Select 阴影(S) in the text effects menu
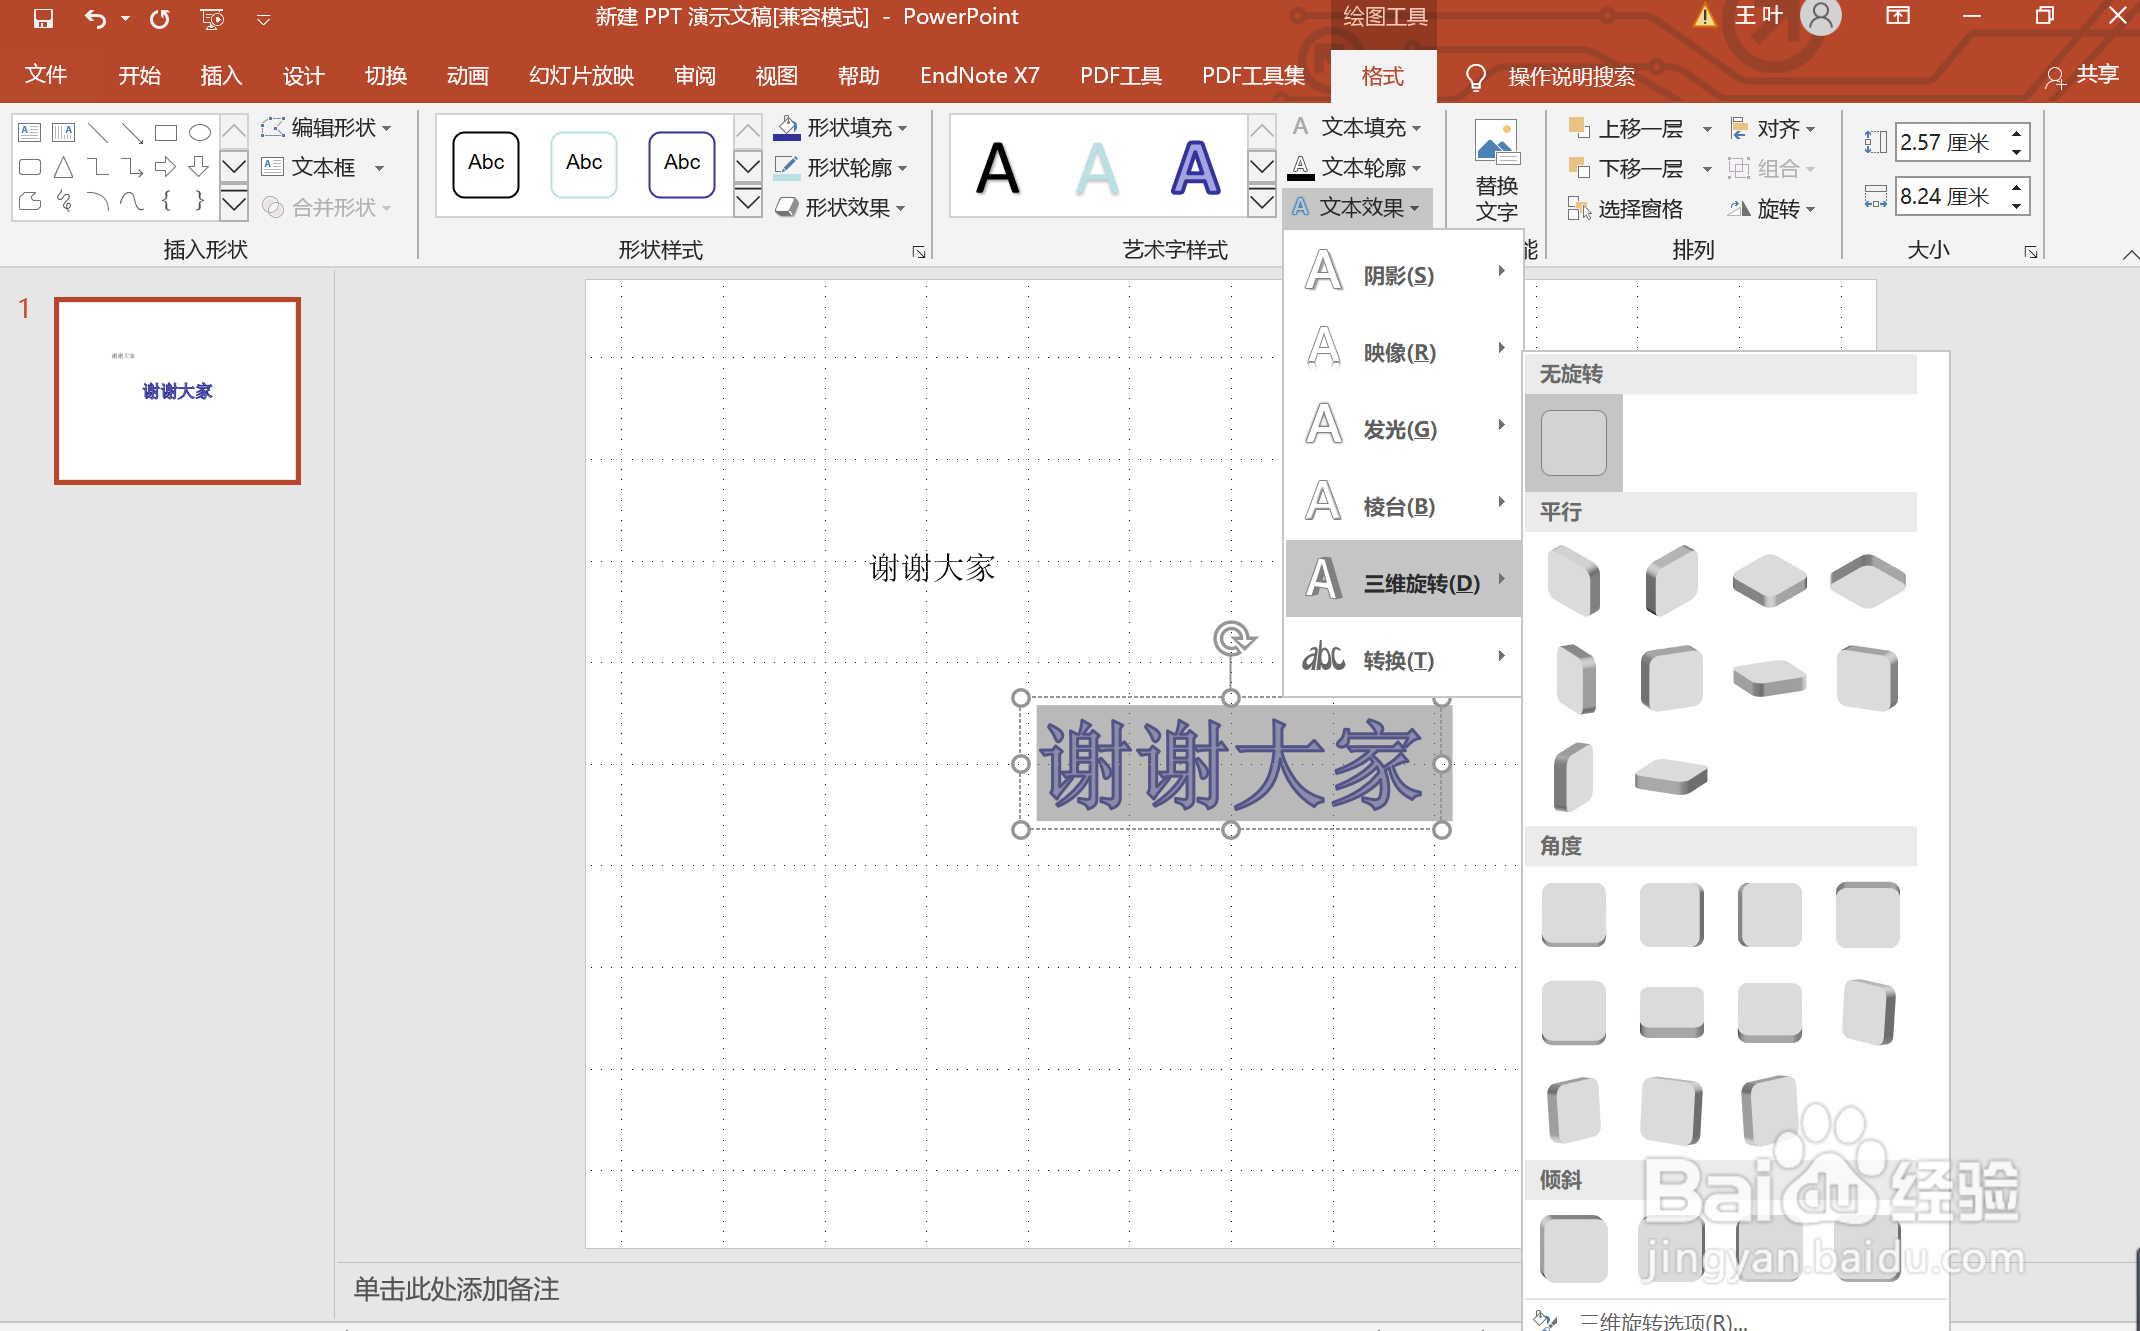This screenshot has width=2140, height=1331. (x=1400, y=276)
